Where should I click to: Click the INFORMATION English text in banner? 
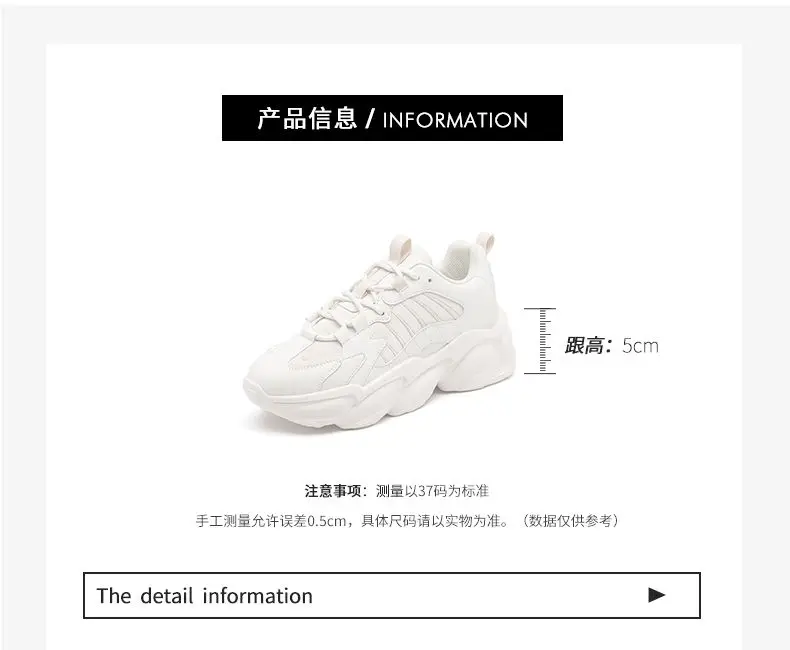[x=455, y=120]
